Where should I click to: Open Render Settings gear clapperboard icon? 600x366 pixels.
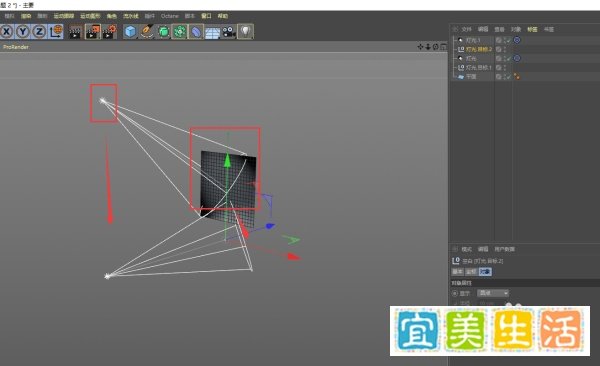click(109, 32)
